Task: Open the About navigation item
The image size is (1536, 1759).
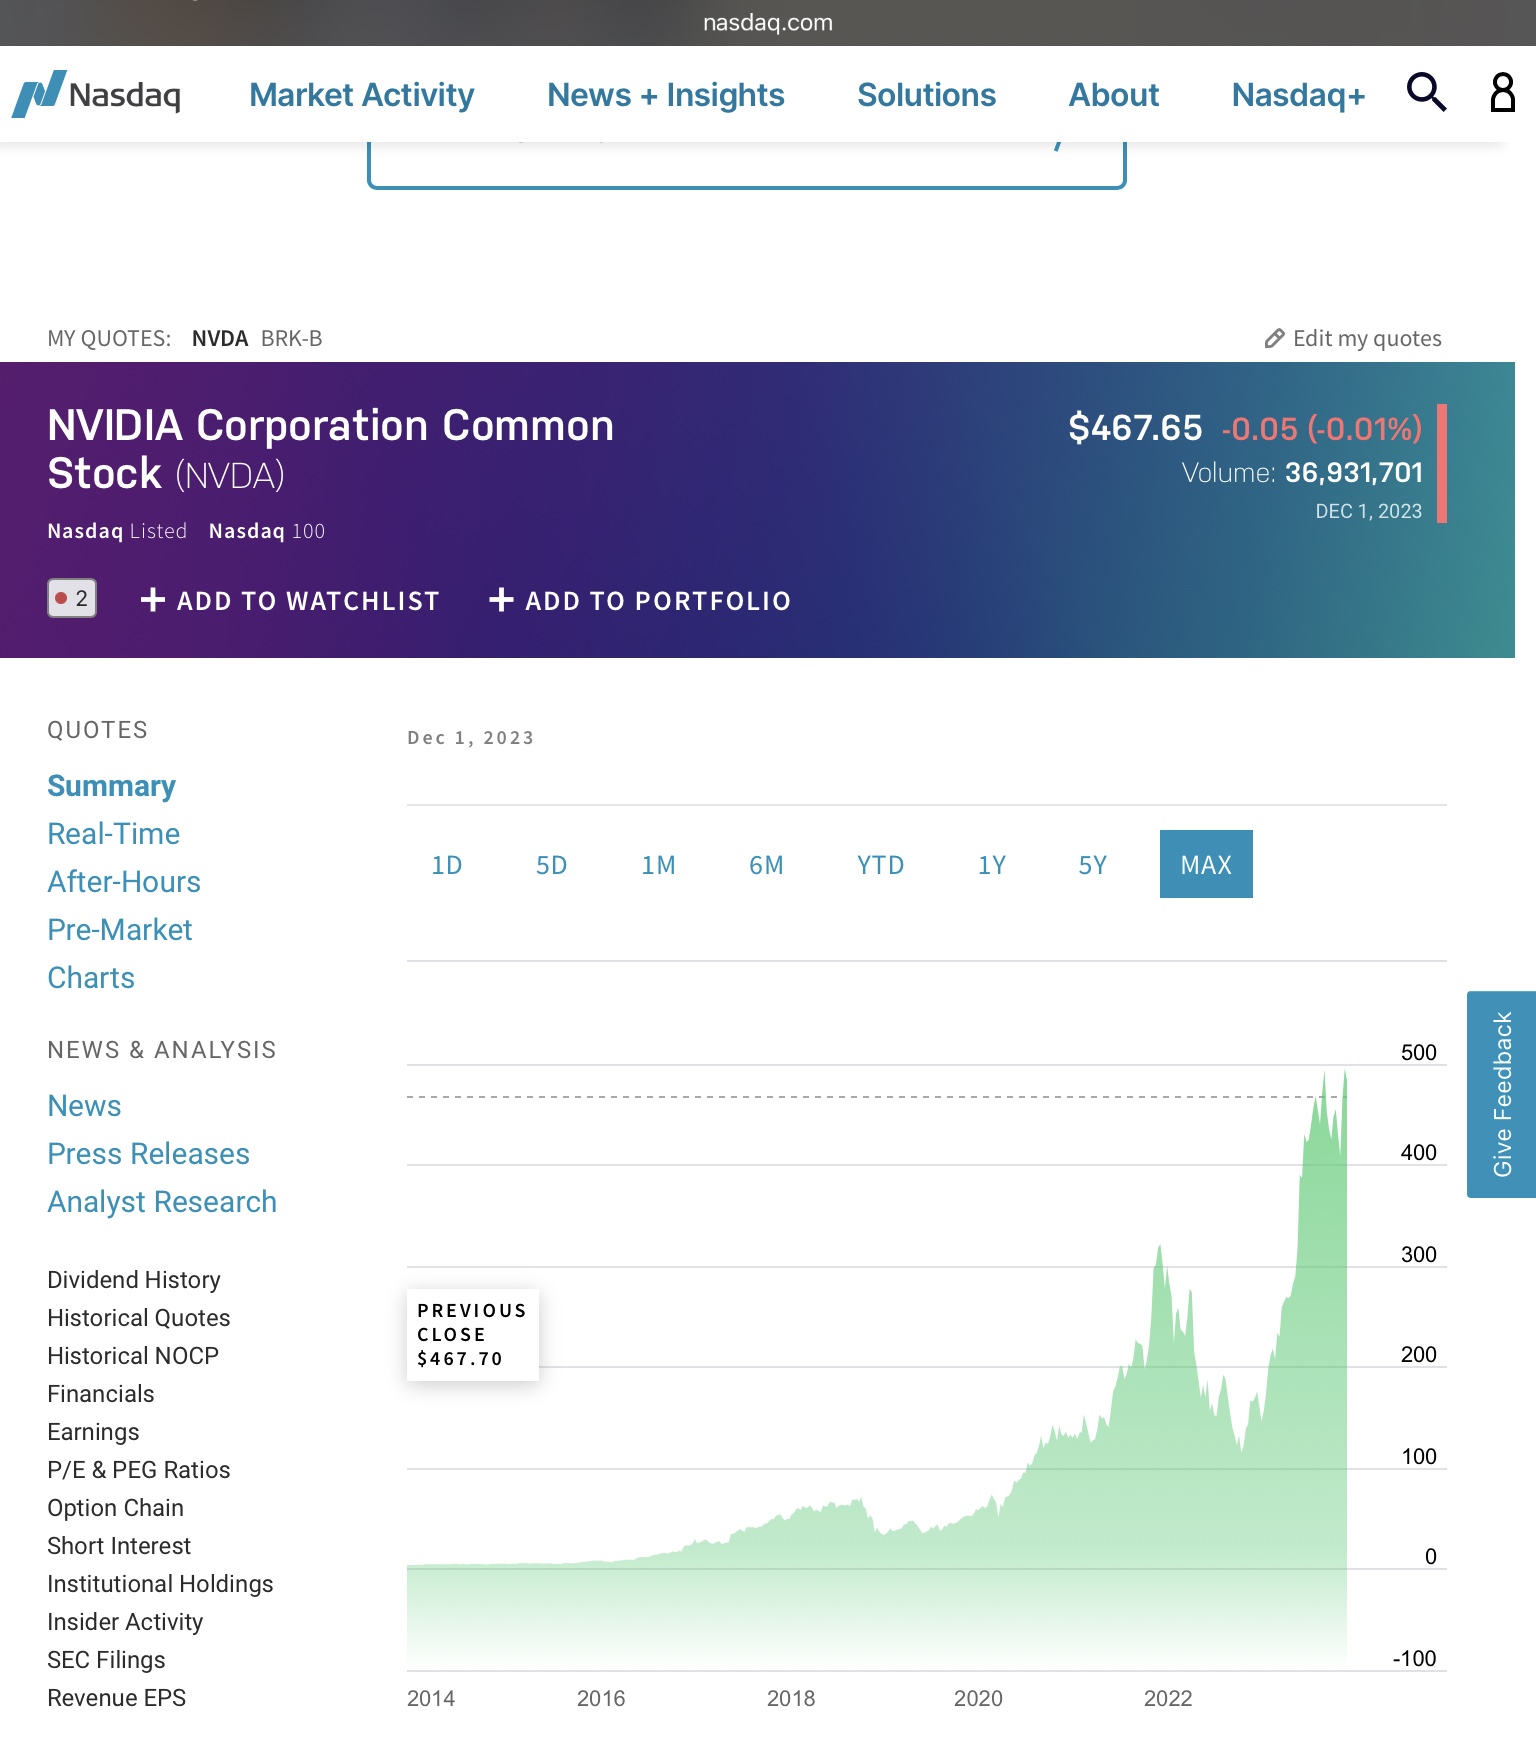Action: pos(1113,95)
